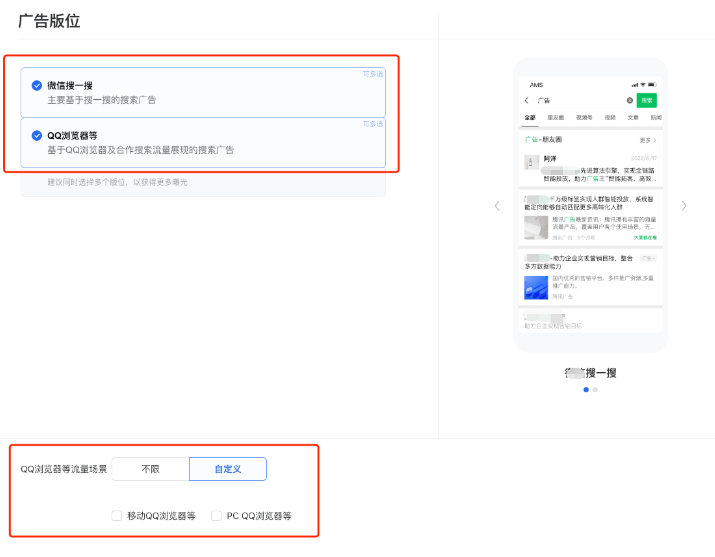Select 不限 for the QQ浏览器等流量场景 setting
This screenshot has width=715, height=557.
click(x=150, y=469)
